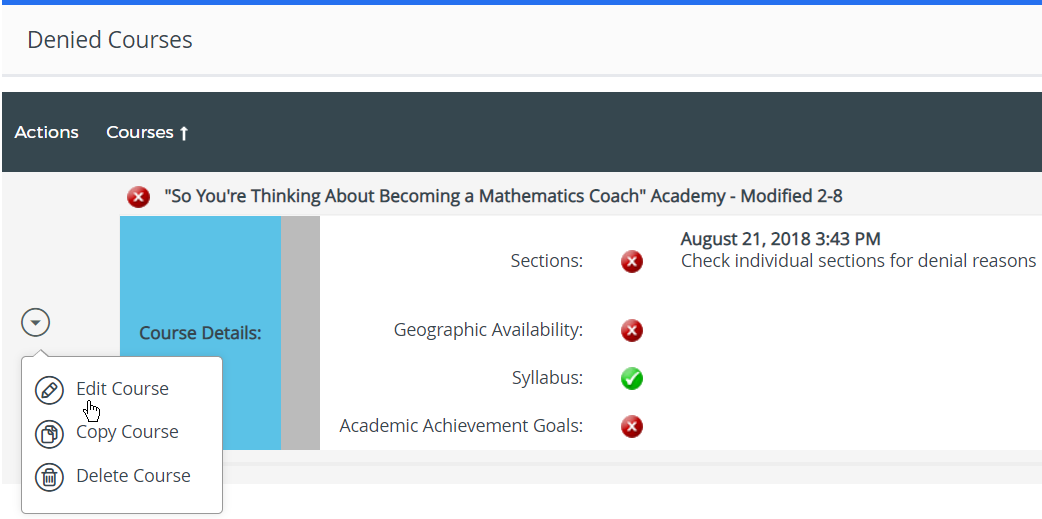Screen dimensions: 1042x519
Task: Click the green checkmark icon for Syllabus
Action: point(631,379)
